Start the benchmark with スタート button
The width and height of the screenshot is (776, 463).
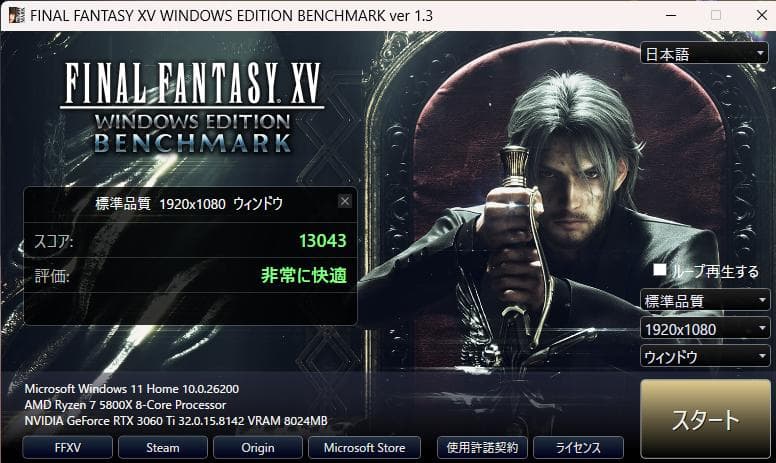[x=705, y=419]
